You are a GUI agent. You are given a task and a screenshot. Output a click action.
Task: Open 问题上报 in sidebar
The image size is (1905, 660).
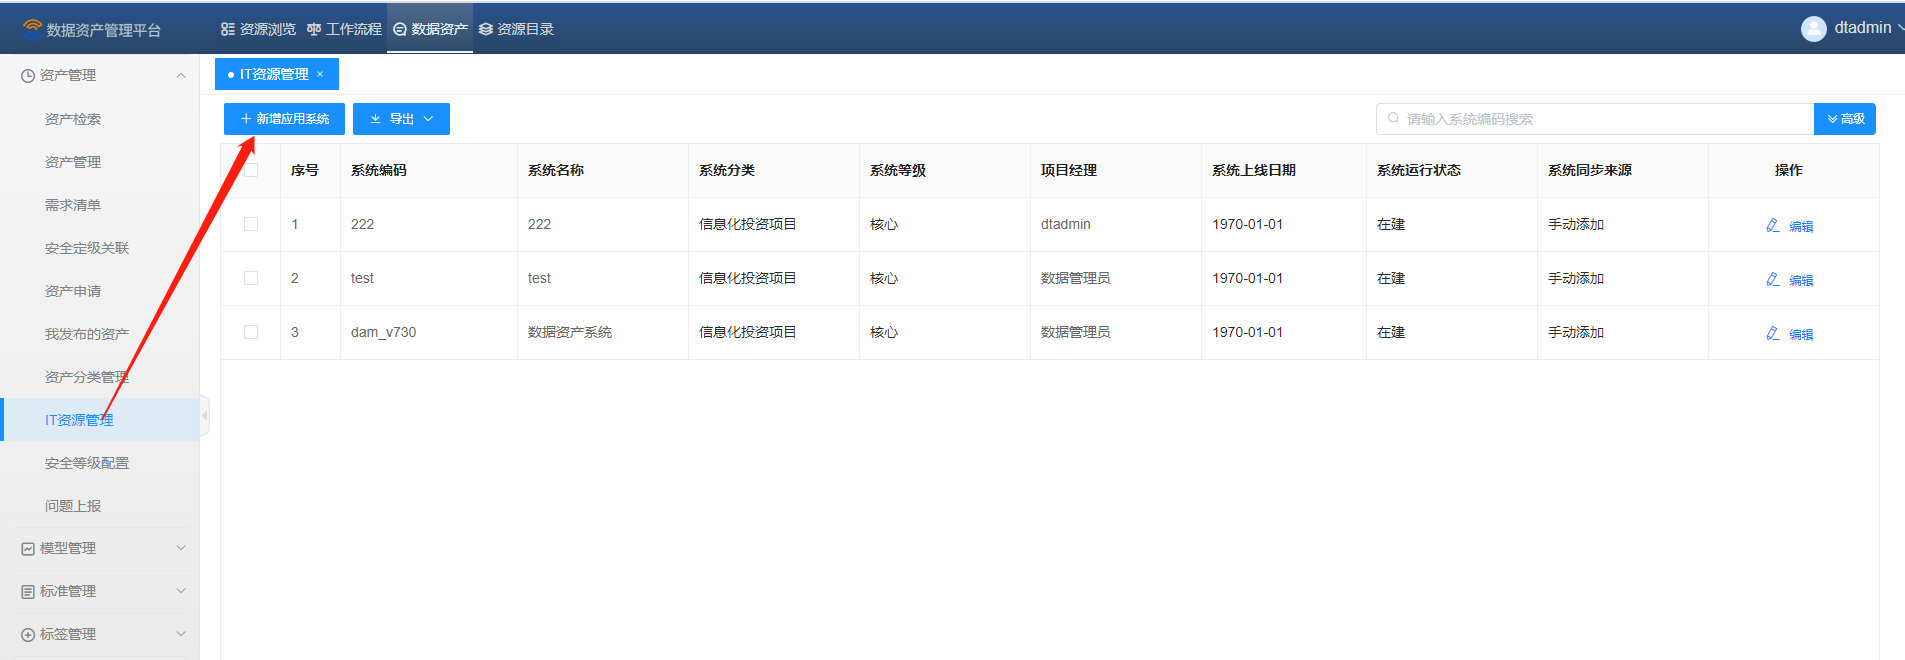[x=73, y=506]
